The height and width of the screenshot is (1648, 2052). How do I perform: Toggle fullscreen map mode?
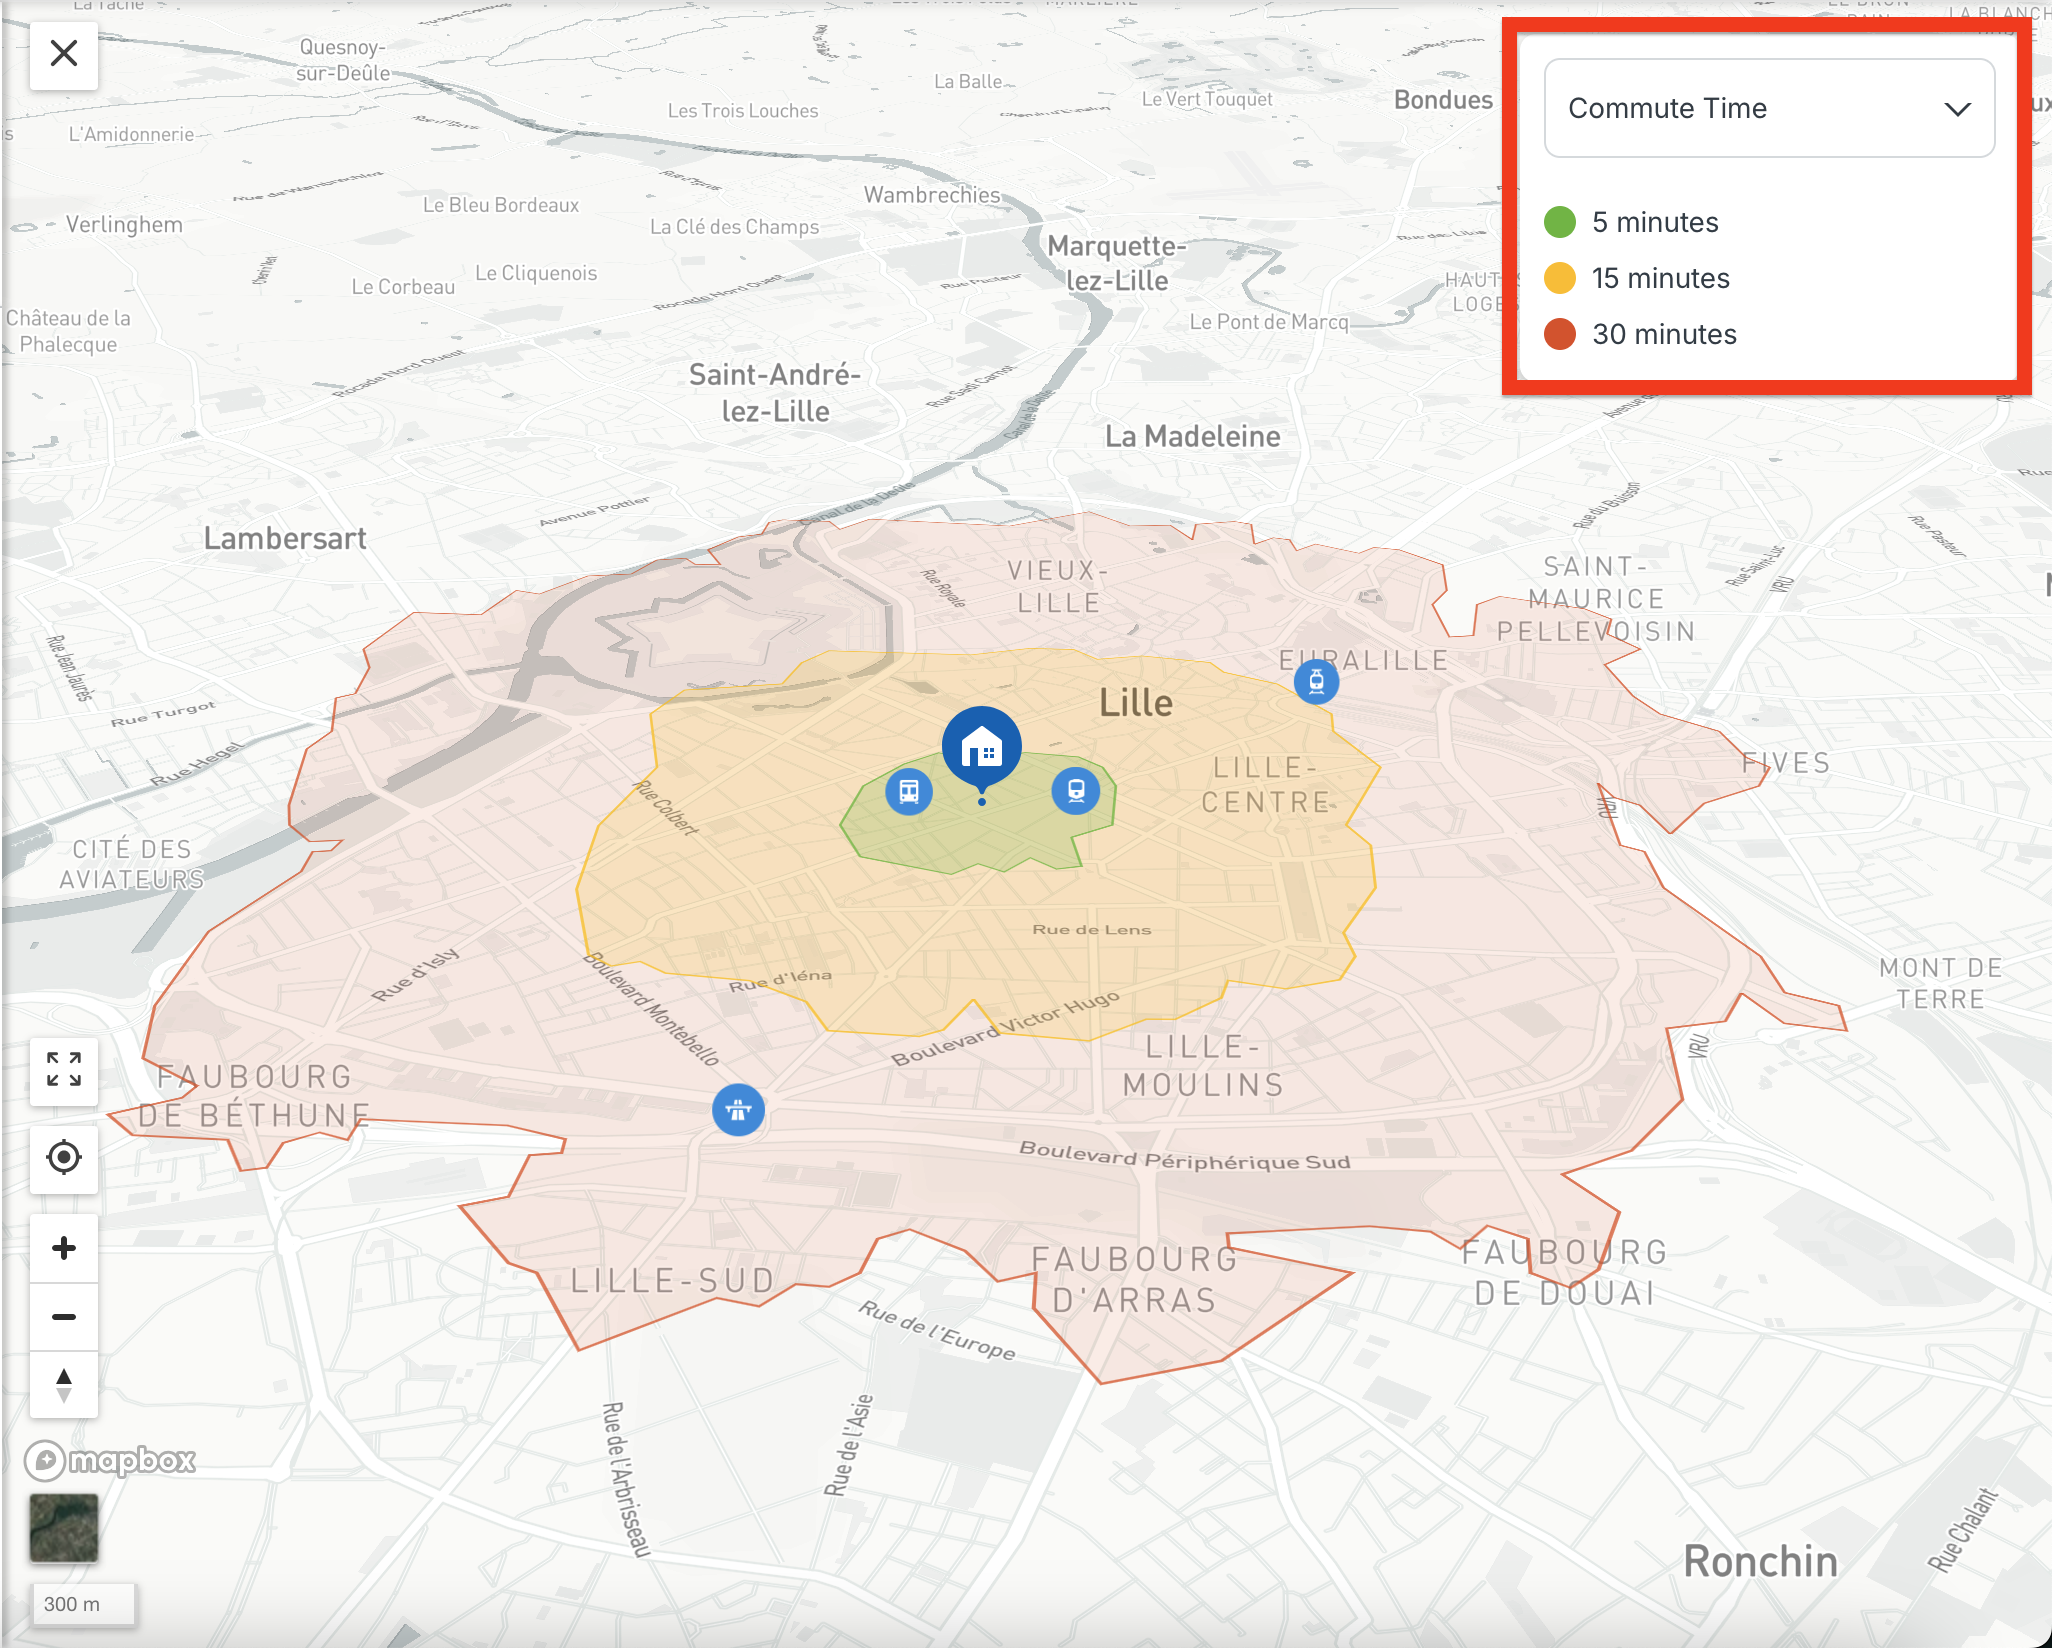click(64, 1070)
